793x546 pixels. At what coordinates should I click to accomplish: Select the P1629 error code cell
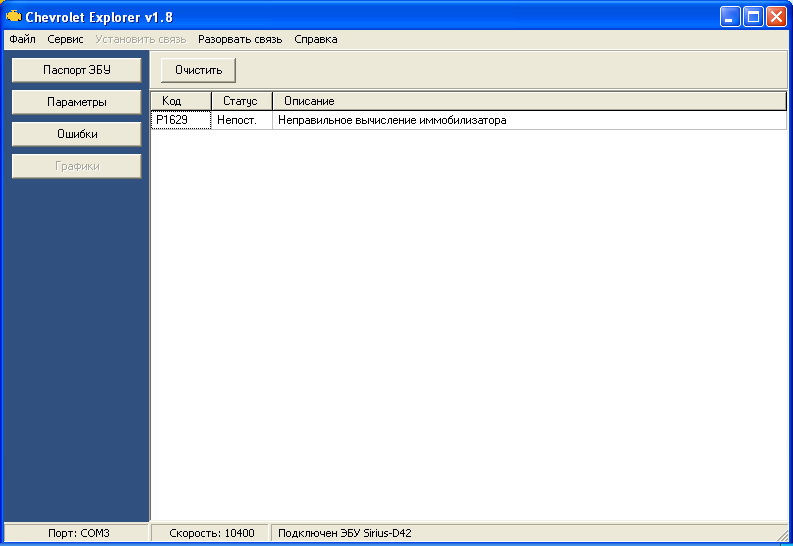181,120
